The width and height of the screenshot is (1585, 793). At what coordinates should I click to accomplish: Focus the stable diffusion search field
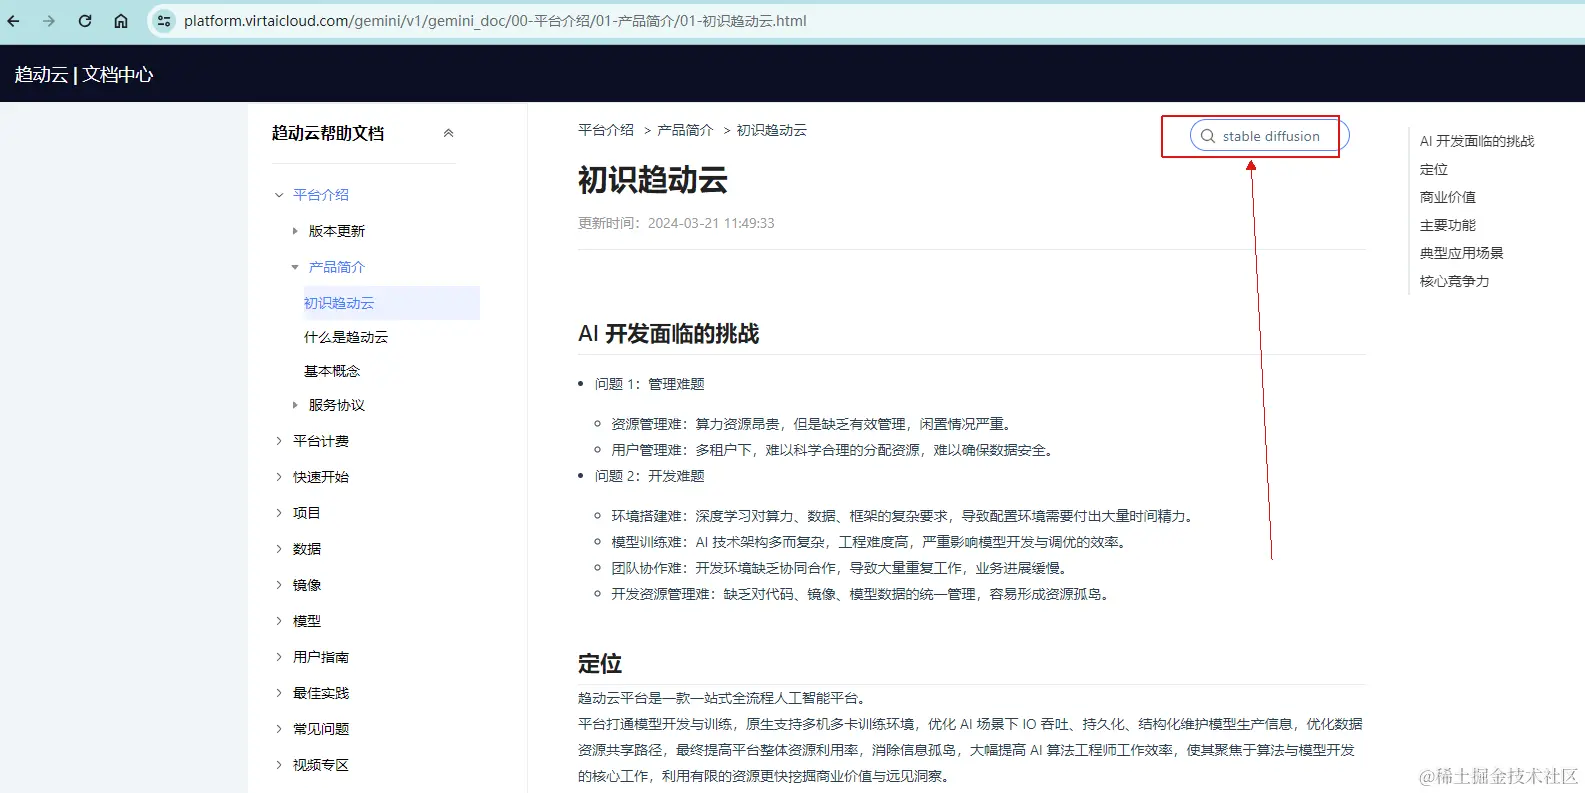(x=1270, y=136)
